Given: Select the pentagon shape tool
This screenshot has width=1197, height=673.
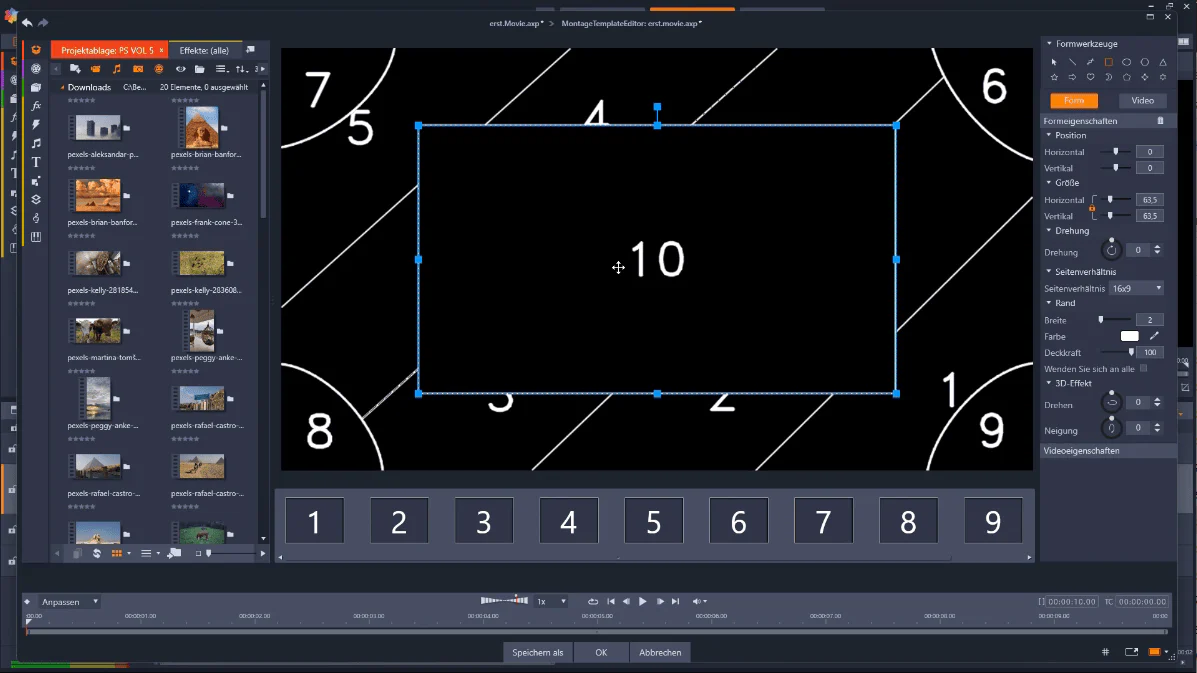Looking at the screenshot, I should coord(1127,77).
